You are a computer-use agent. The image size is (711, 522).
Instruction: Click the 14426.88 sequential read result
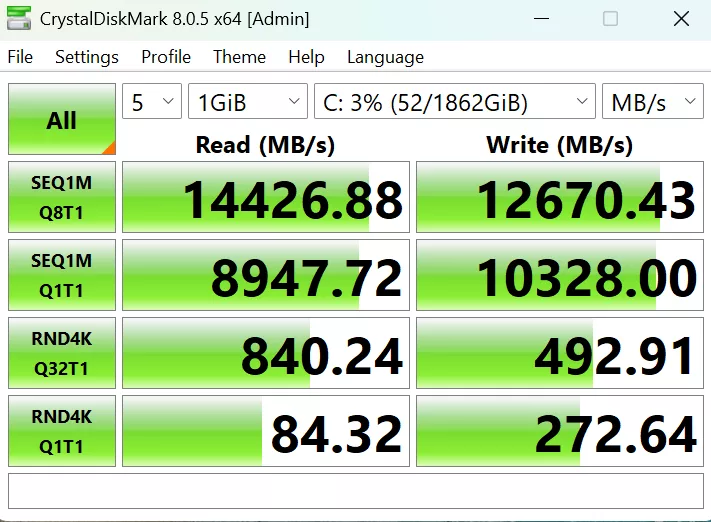(x=266, y=197)
